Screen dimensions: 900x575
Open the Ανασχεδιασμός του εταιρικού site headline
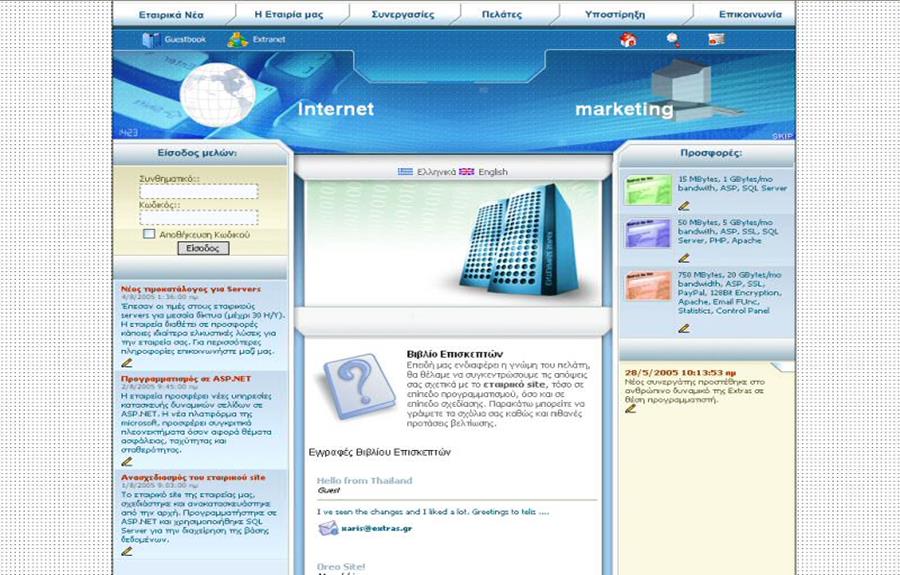tap(193, 477)
